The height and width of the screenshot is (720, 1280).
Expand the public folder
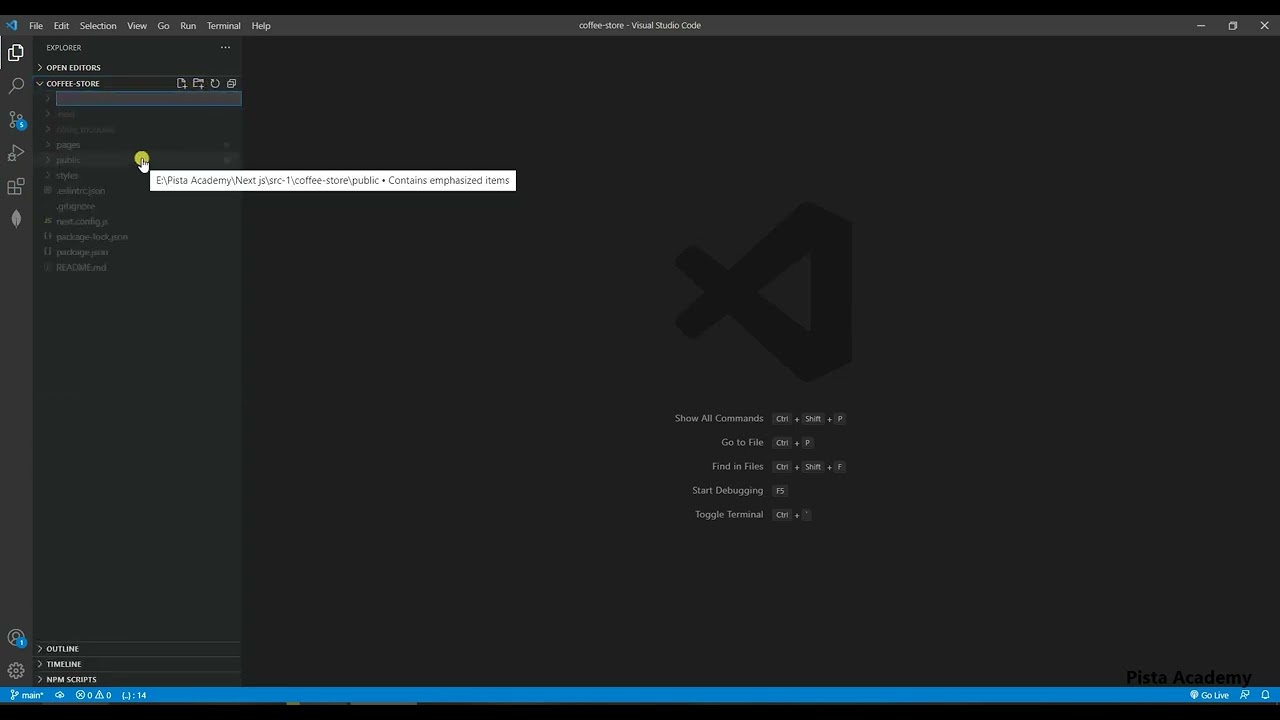click(137, 160)
